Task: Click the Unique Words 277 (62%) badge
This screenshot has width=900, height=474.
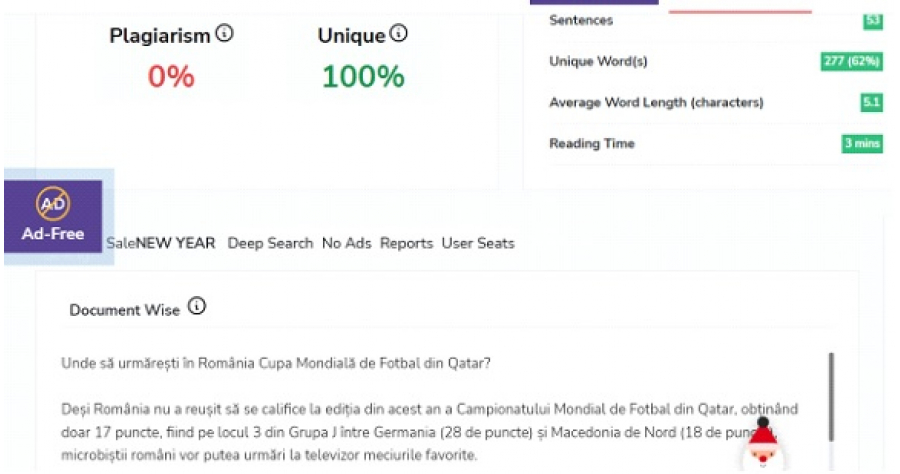Action: [x=852, y=61]
